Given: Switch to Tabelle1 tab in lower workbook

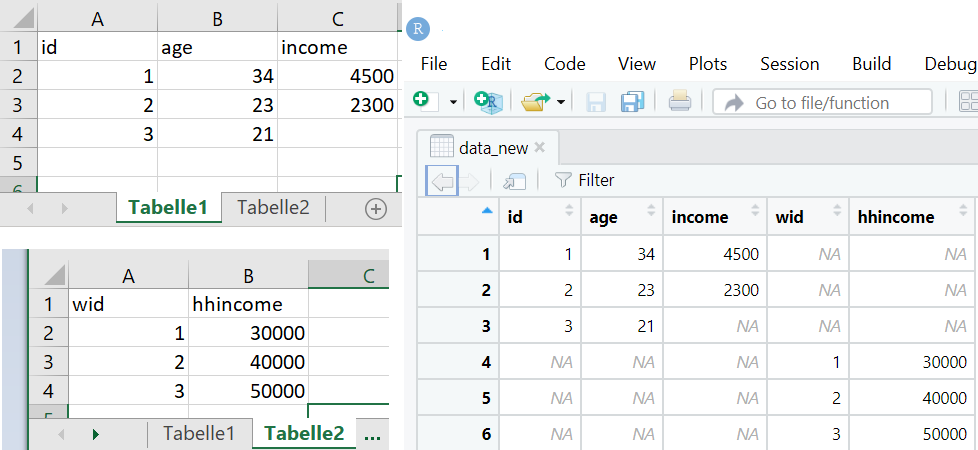Looking at the screenshot, I should click(198, 434).
